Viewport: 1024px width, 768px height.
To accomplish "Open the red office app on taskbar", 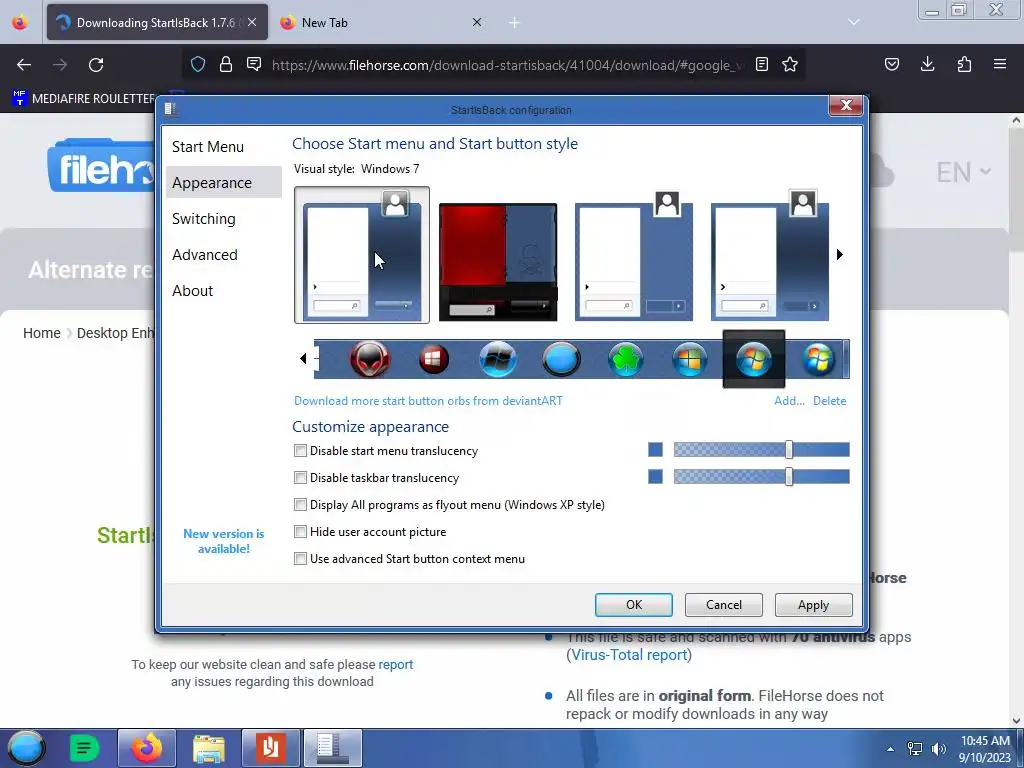I will coord(271,748).
